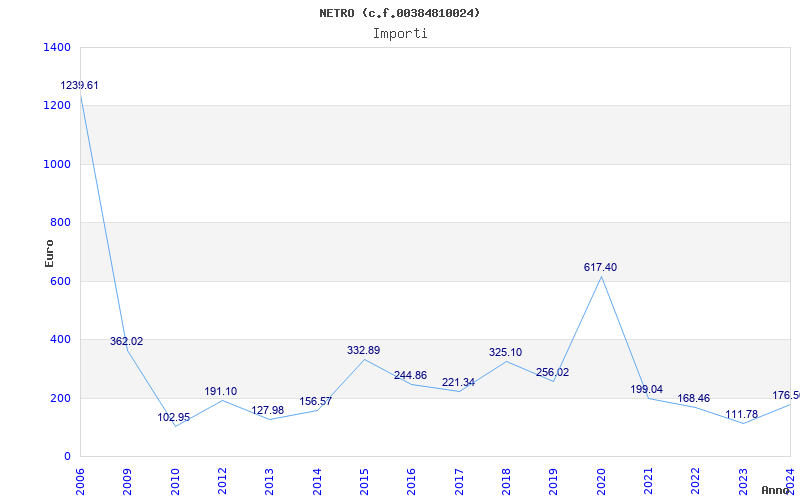Click the x-axis year 2021
Screen dimensions: 800x500
[648, 481]
